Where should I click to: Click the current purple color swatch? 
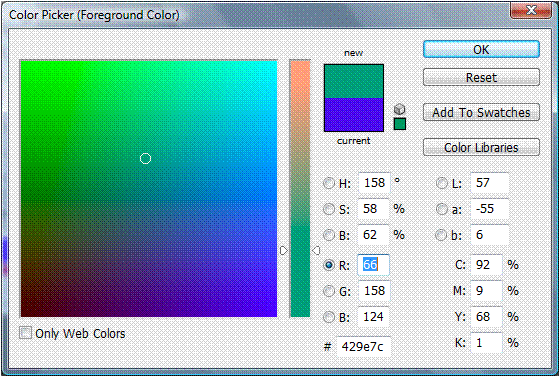(354, 115)
